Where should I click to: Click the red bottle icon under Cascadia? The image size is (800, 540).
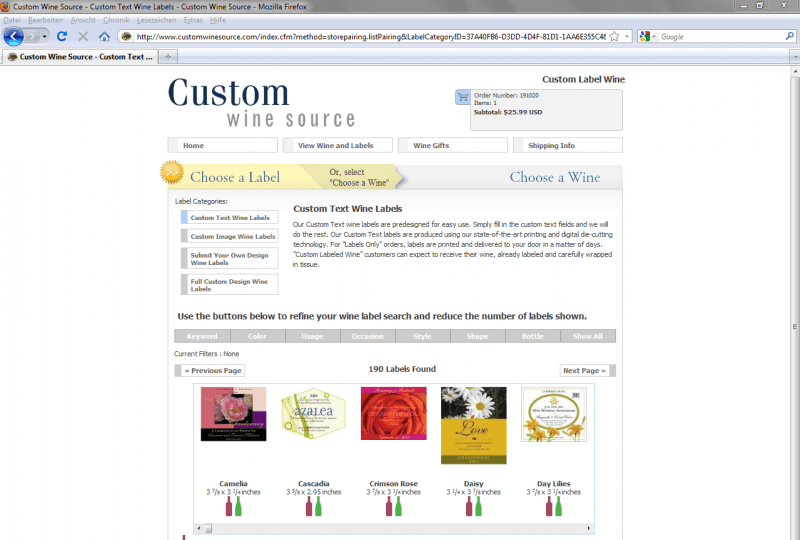(x=309, y=506)
